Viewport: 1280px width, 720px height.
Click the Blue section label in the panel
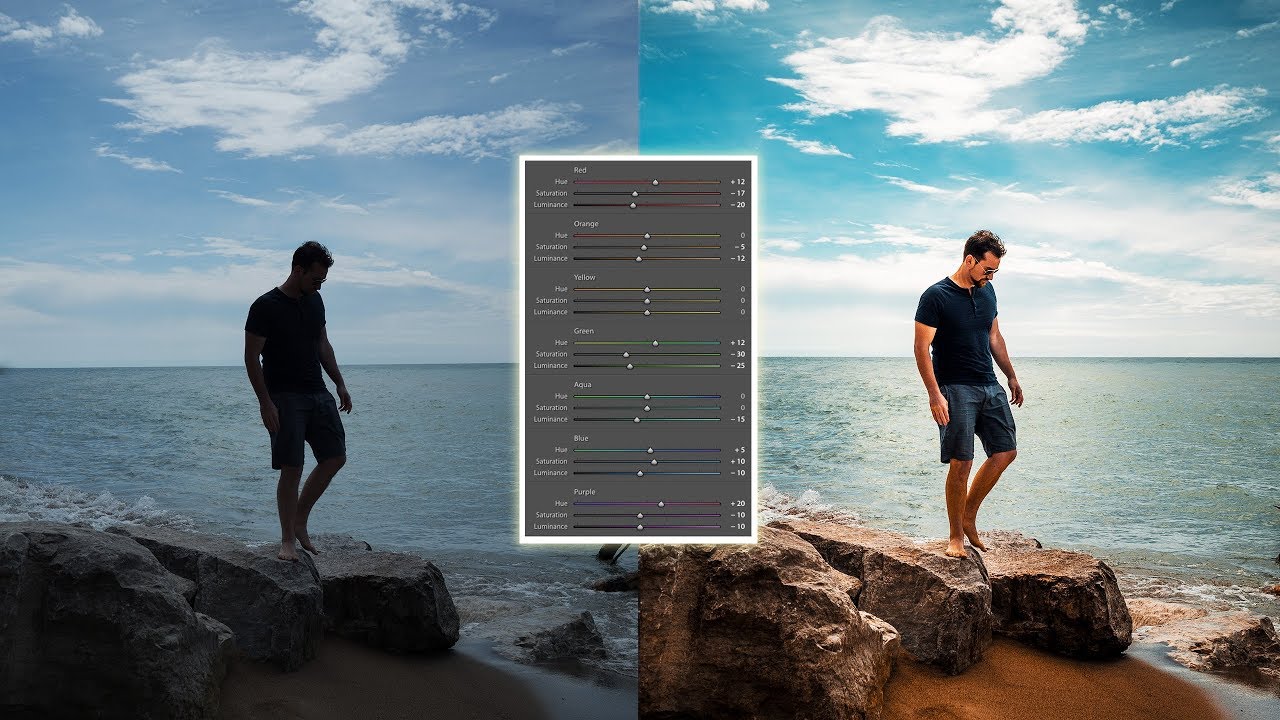581,437
